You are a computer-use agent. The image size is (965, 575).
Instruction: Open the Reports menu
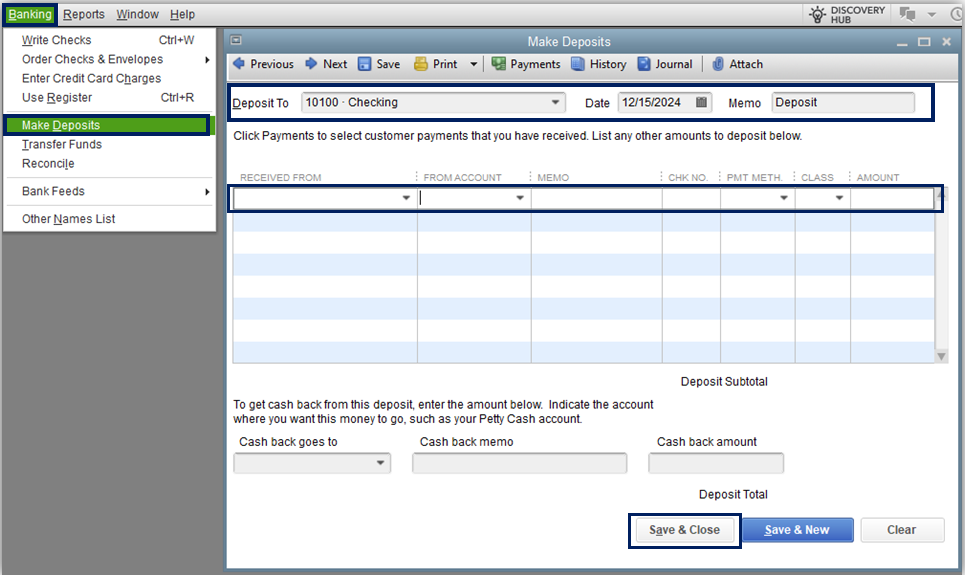84,14
